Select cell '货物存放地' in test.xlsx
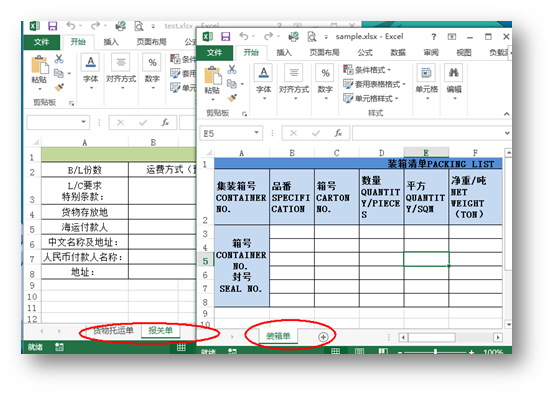 85,212
